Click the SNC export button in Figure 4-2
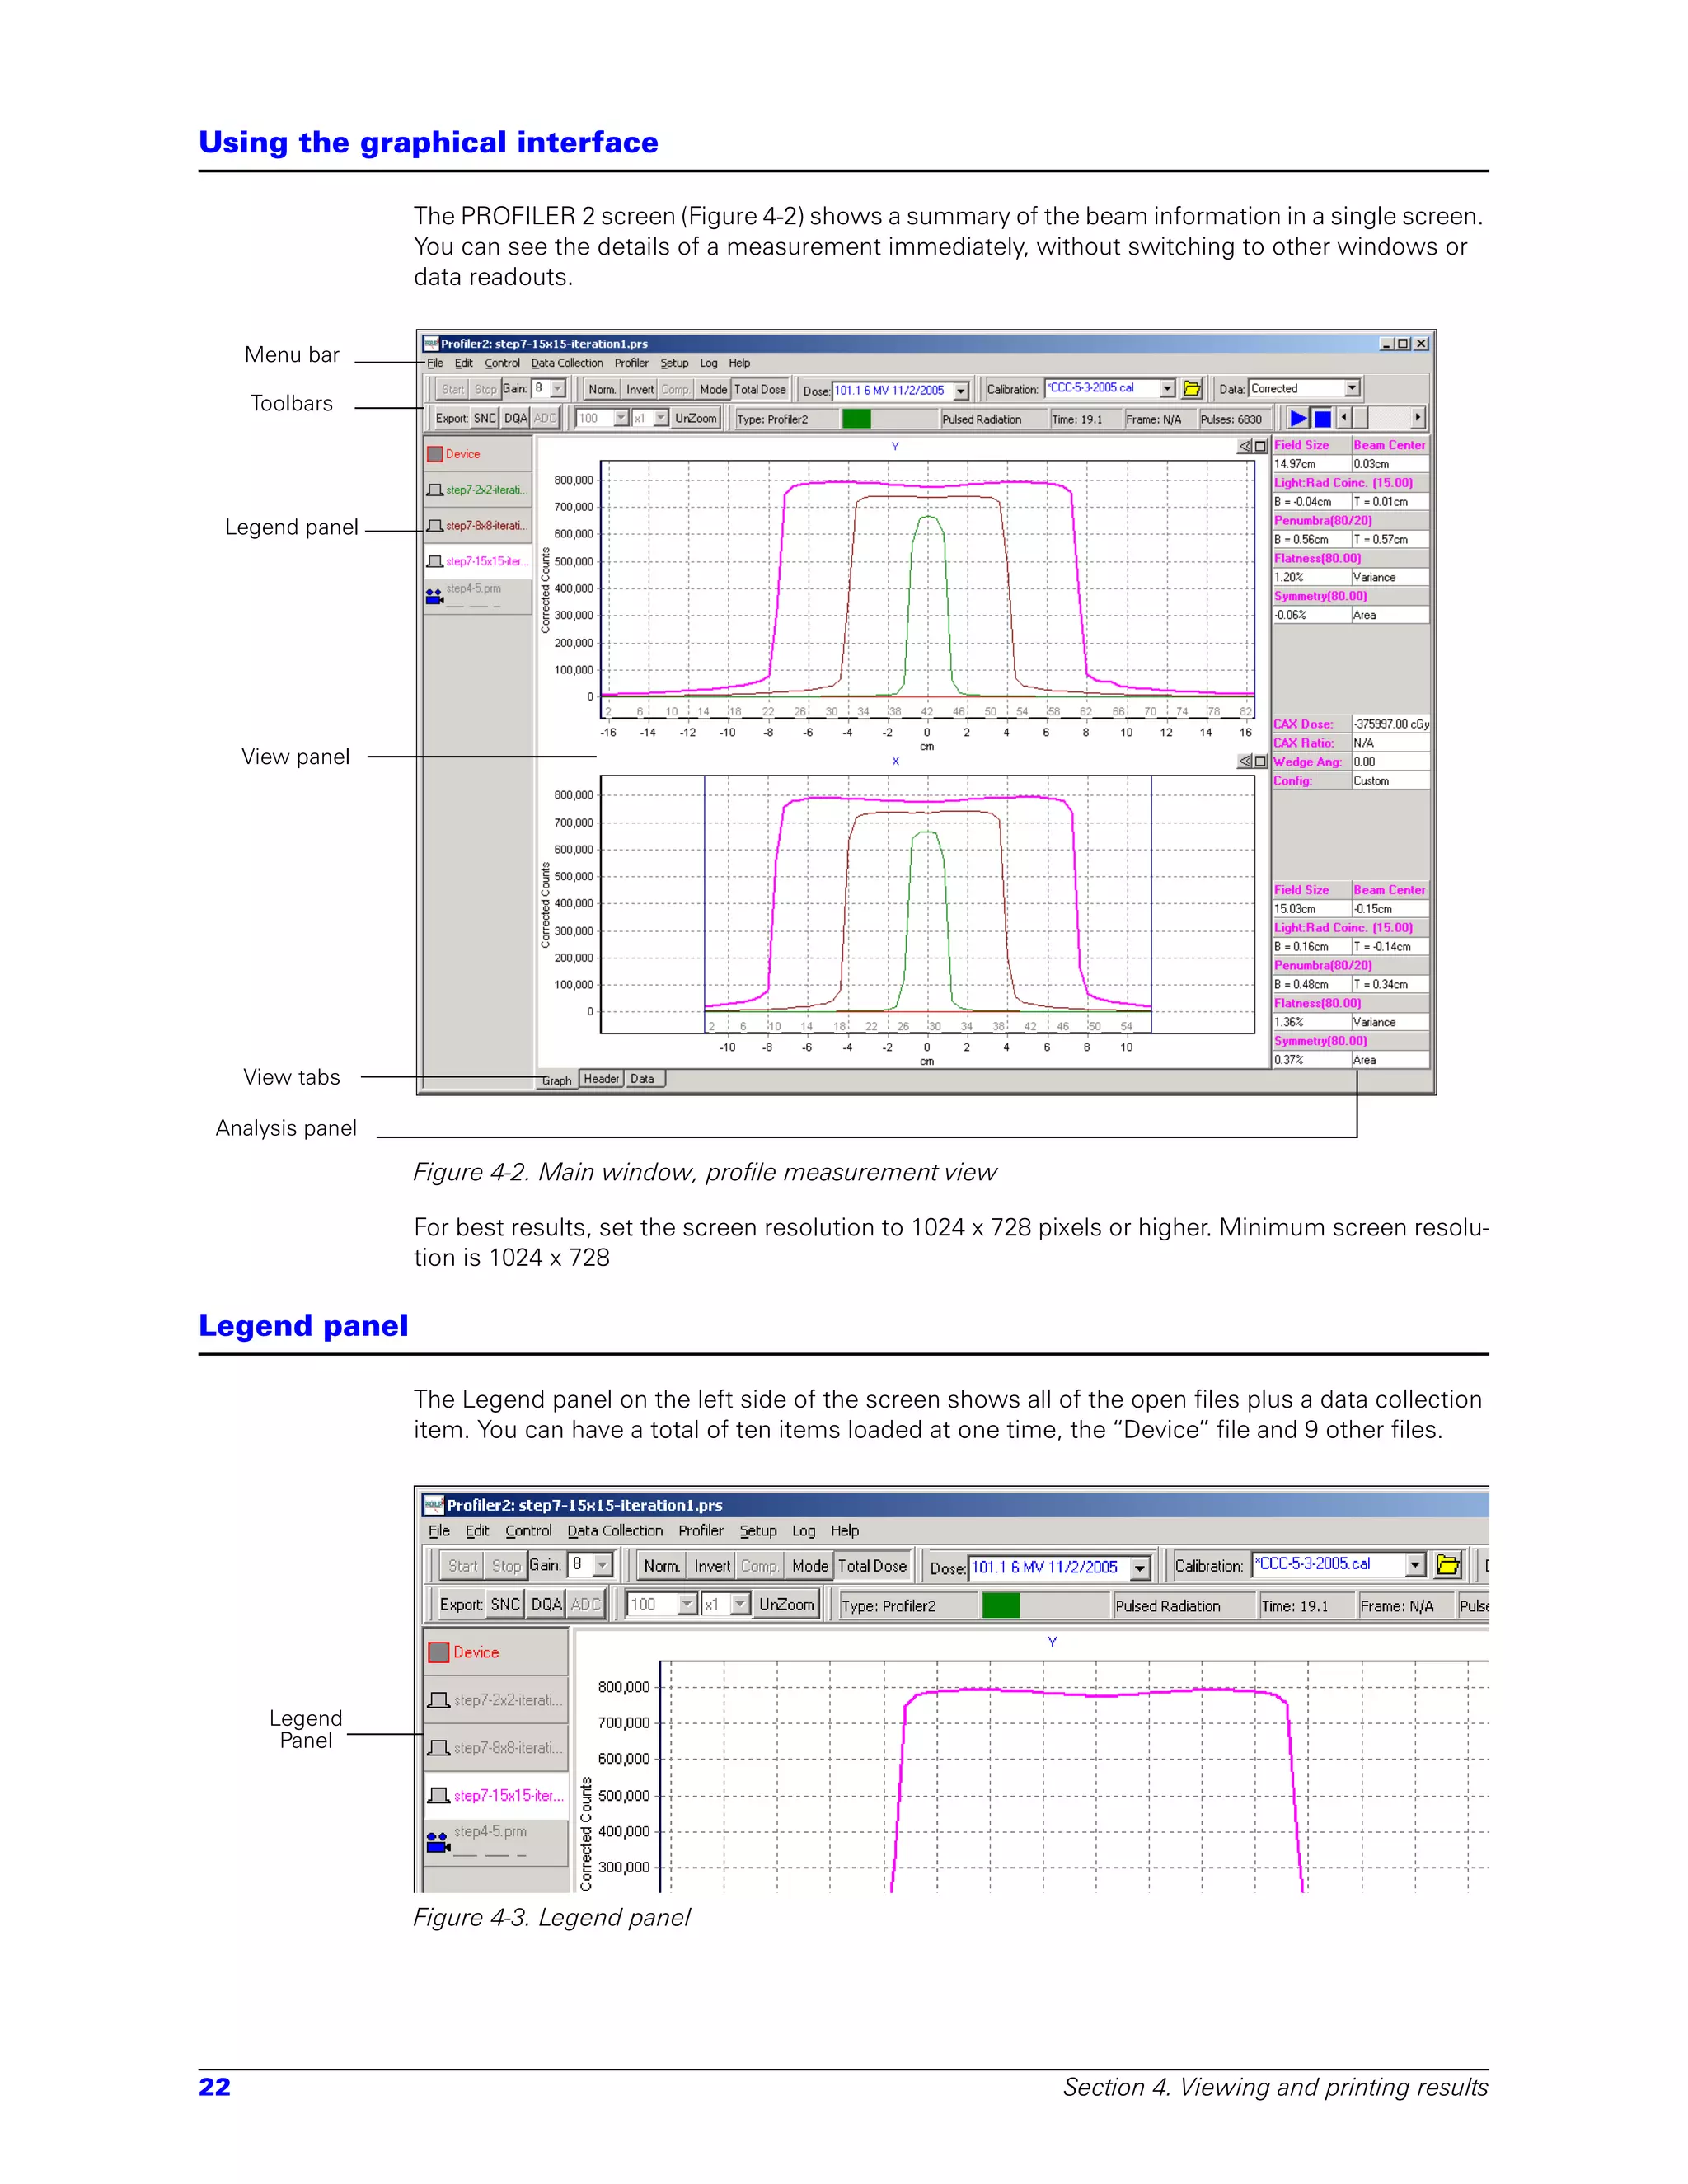 click(x=484, y=418)
